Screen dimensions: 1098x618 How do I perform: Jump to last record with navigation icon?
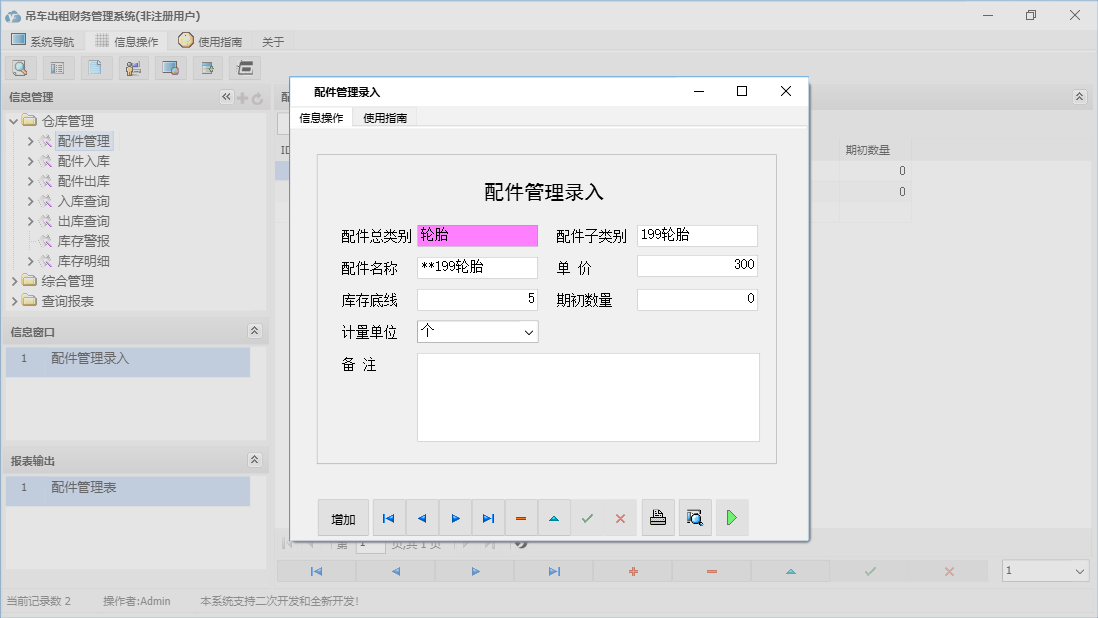(x=488, y=517)
